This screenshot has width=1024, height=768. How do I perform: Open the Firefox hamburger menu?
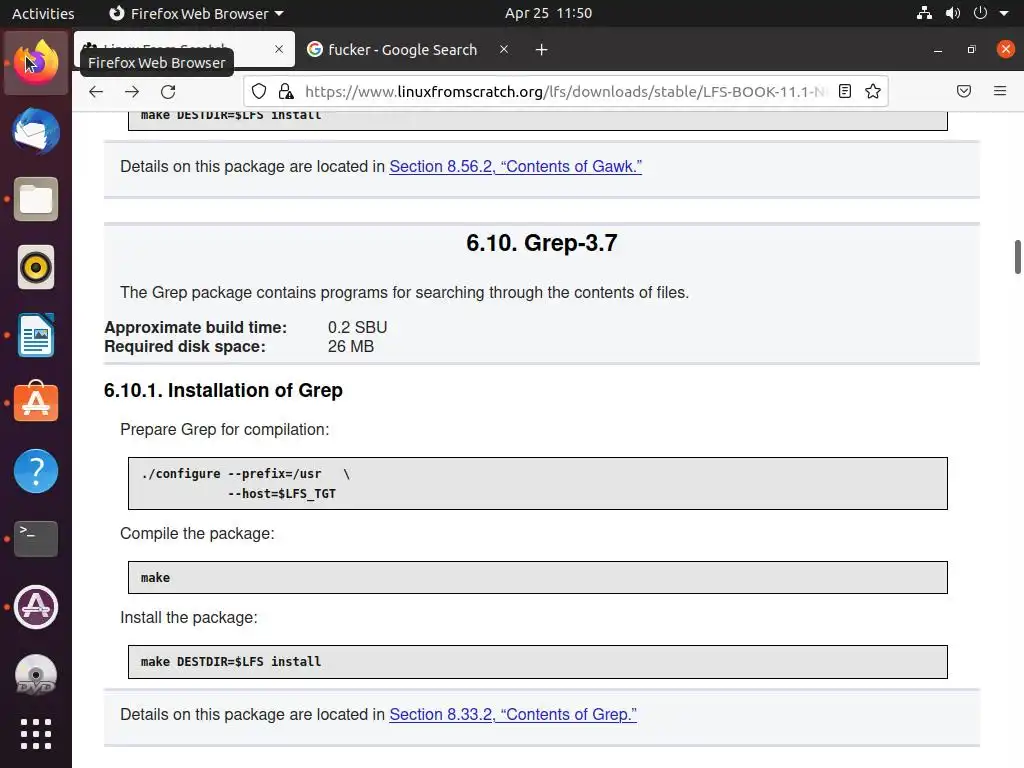click(x=999, y=91)
